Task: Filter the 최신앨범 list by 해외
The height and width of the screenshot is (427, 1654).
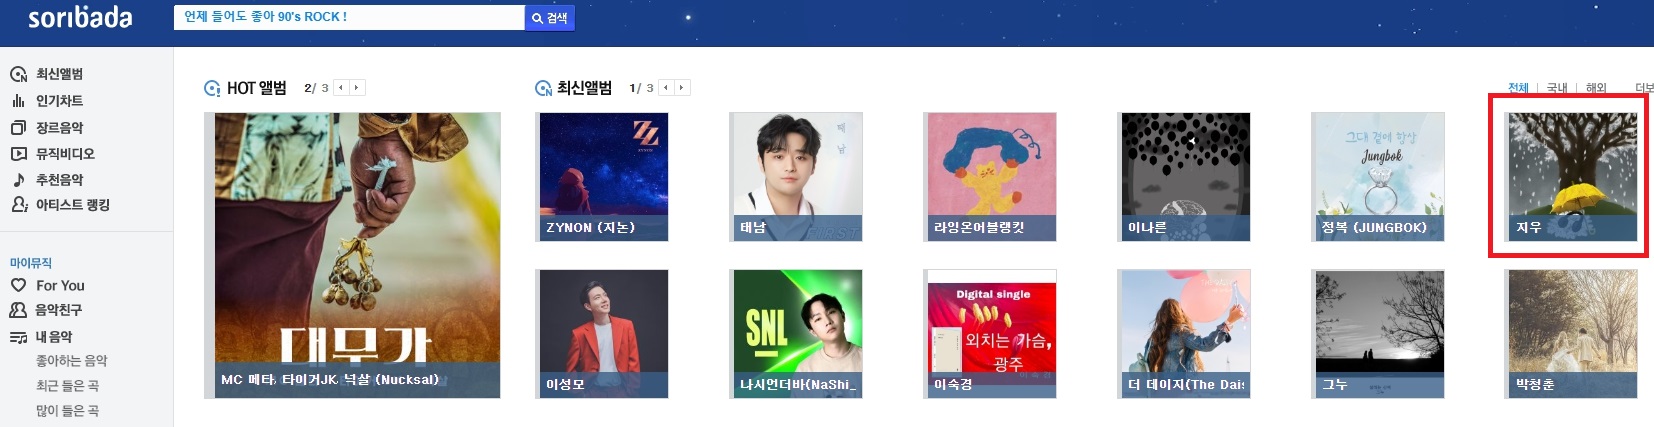Action: pyautogui.click(x=1596, y=88)
